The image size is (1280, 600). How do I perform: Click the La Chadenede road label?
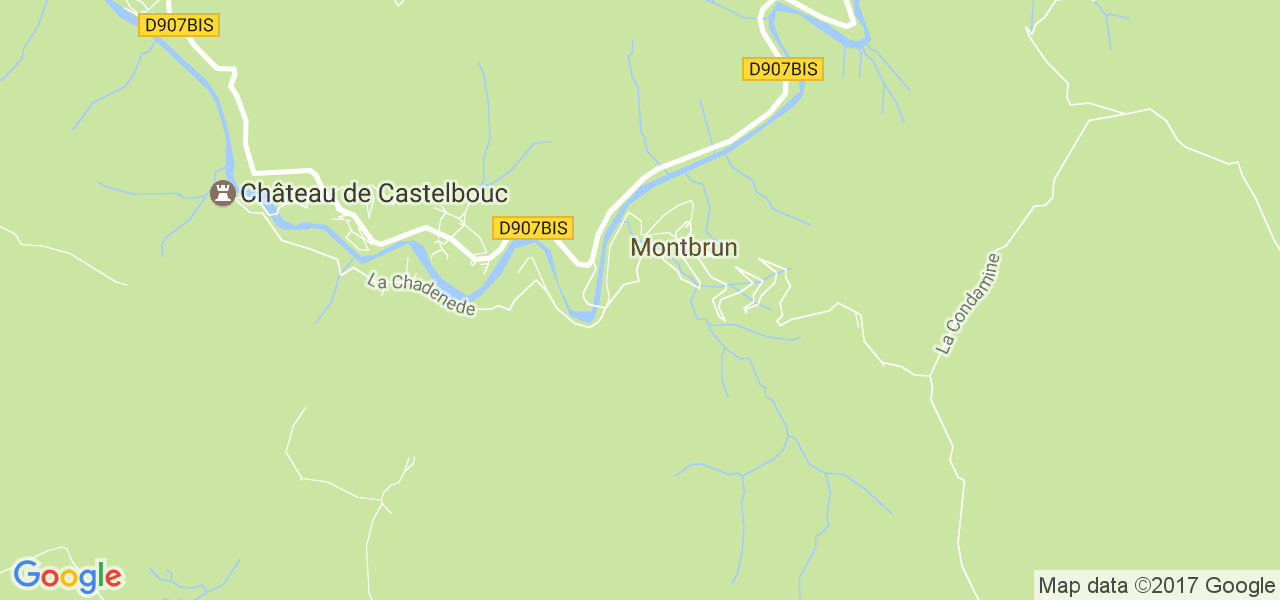[421, 295]
